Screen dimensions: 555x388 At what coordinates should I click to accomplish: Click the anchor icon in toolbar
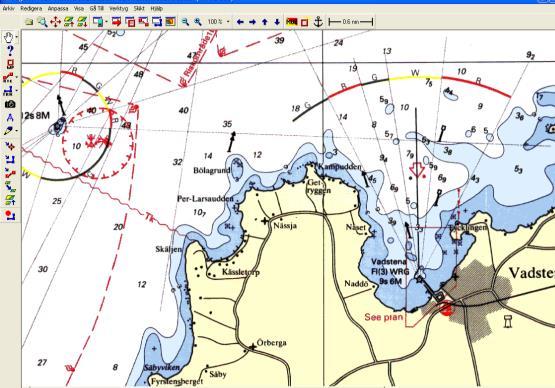319,22
